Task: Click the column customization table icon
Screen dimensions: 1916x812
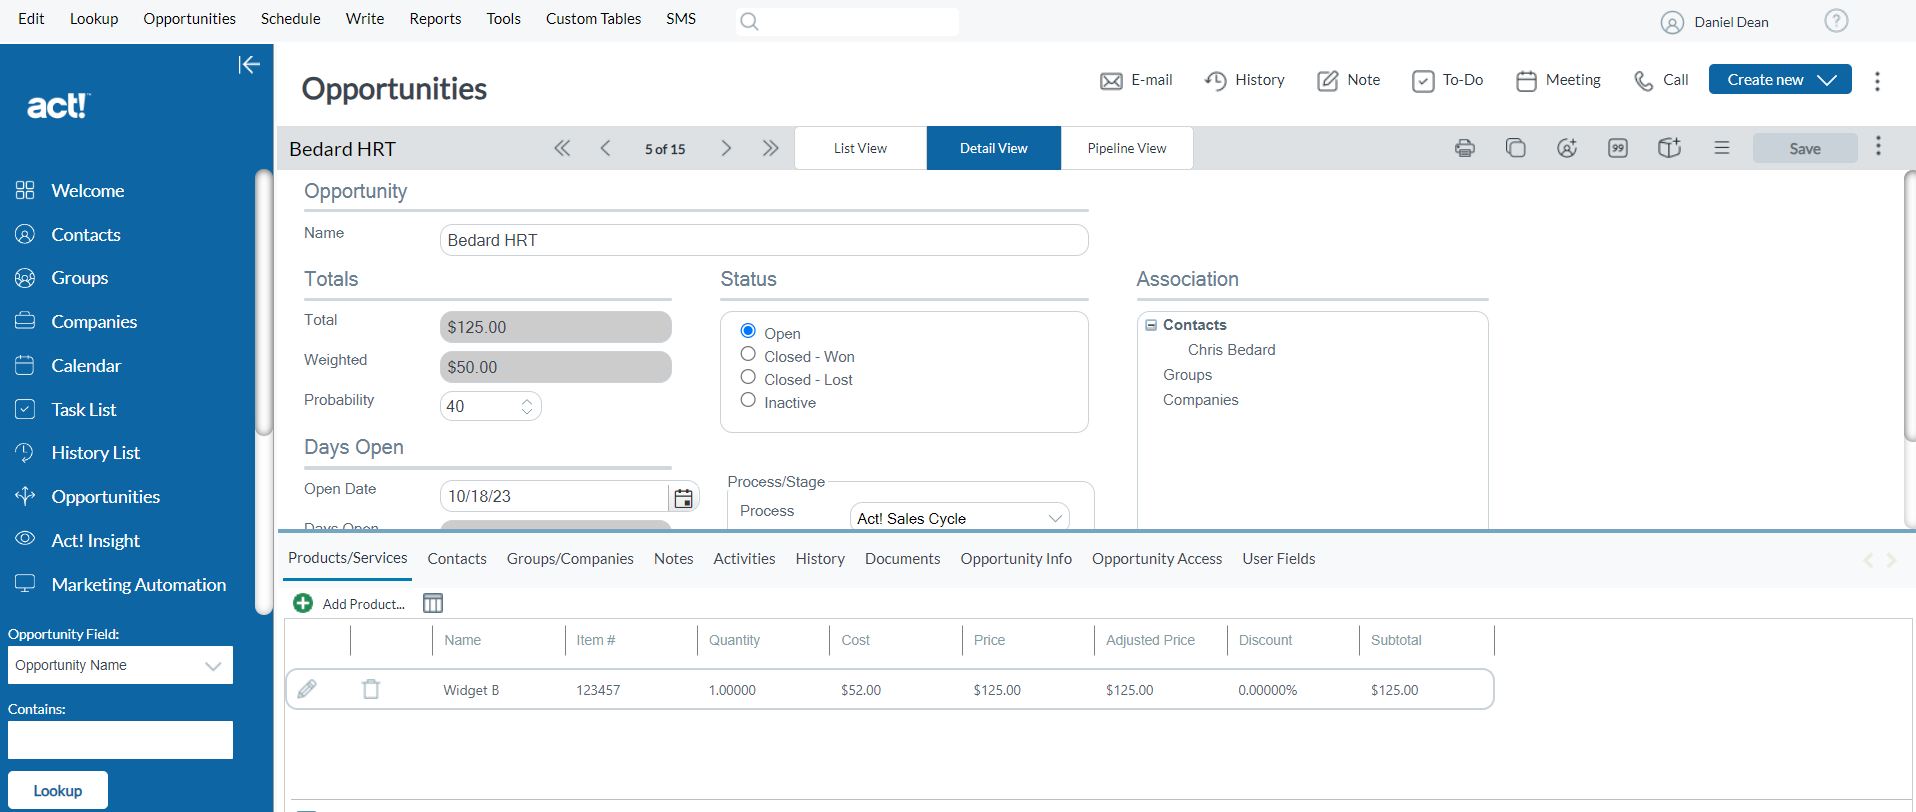Action: (433, 603)
